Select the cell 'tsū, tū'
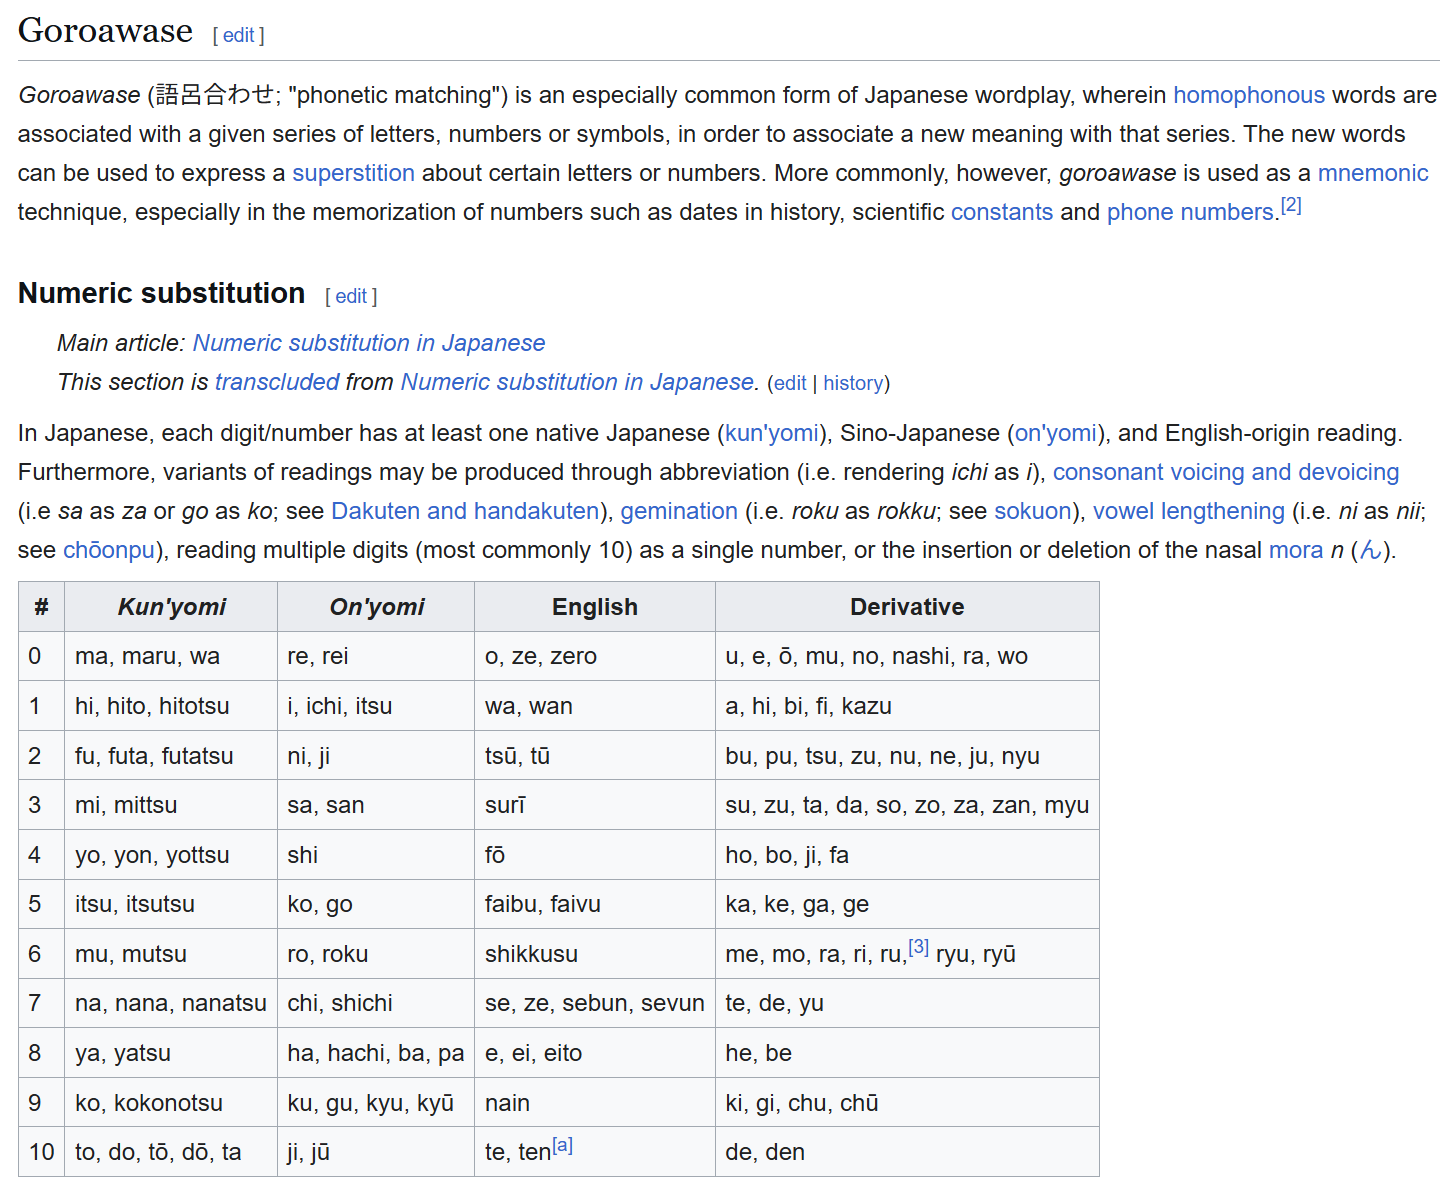1452x1201 pixels. click(595, 755)
